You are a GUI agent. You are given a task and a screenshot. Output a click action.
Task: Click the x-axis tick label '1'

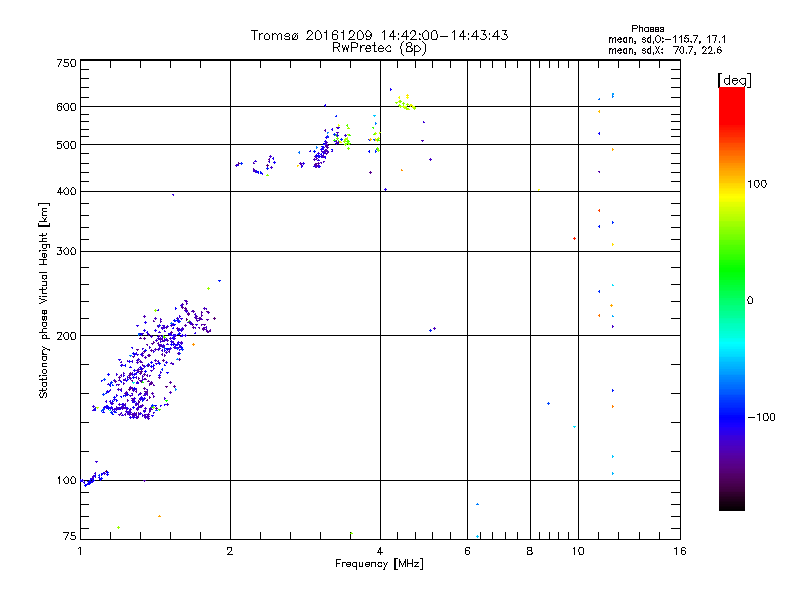[x=80, y=551]
